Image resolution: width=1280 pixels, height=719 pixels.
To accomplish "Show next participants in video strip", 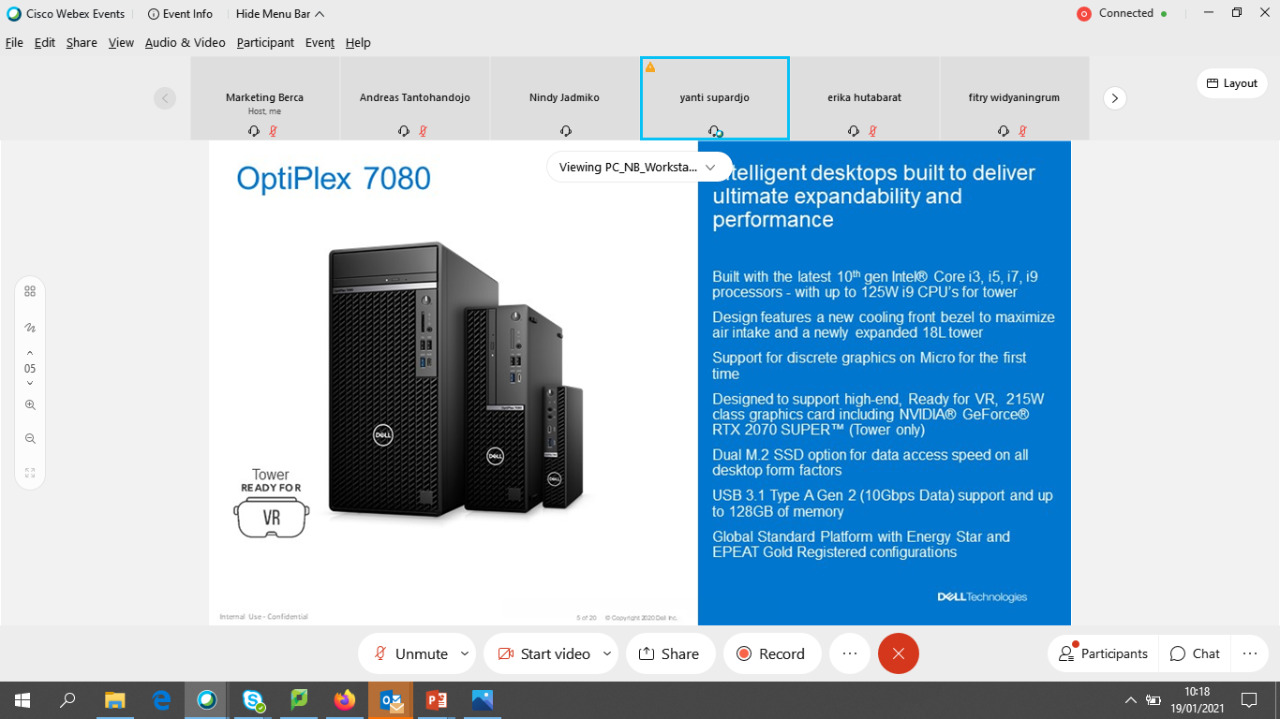I will 1115,98.
